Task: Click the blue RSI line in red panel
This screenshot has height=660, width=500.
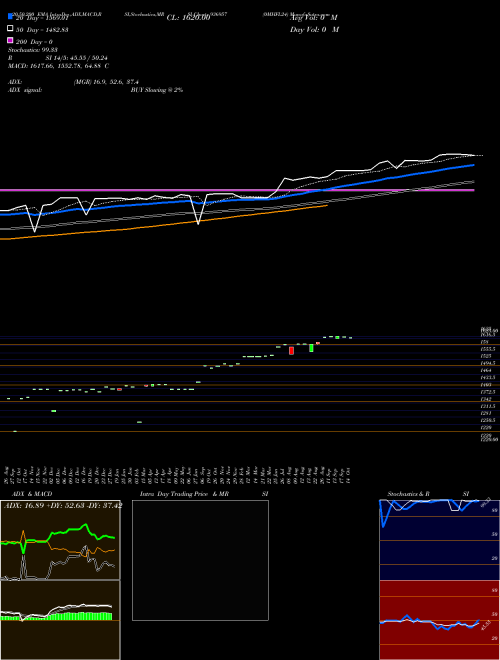Action: point(429,622)
